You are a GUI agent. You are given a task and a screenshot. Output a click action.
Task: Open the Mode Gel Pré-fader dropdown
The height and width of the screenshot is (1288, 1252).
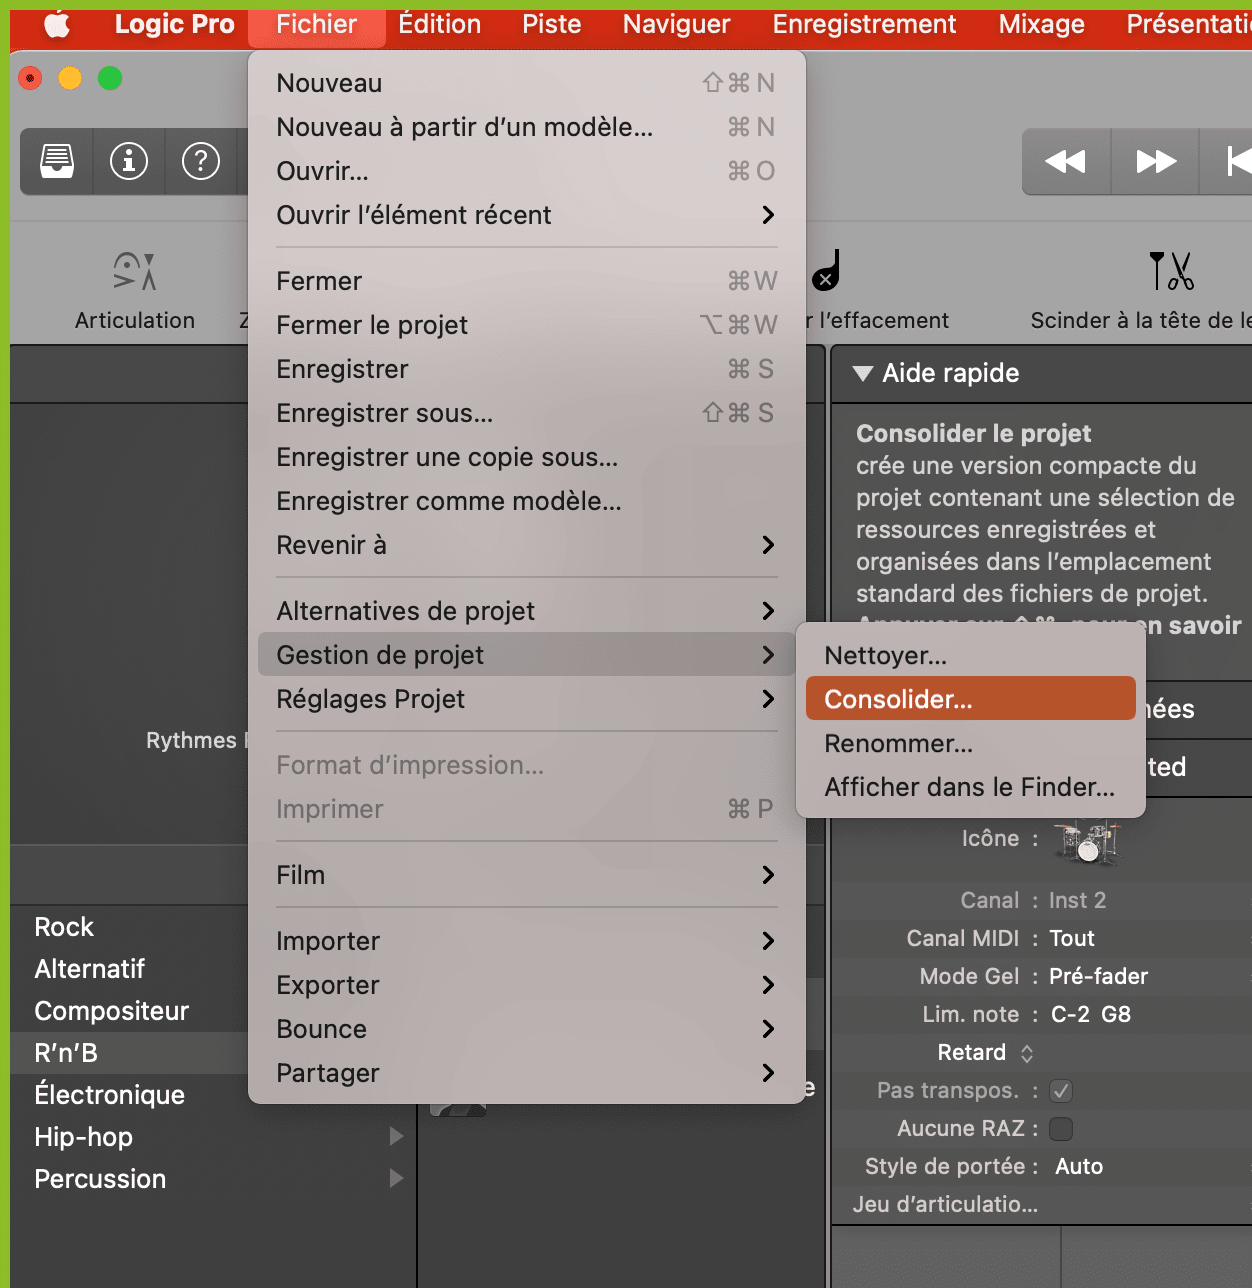pos(1098,976)
